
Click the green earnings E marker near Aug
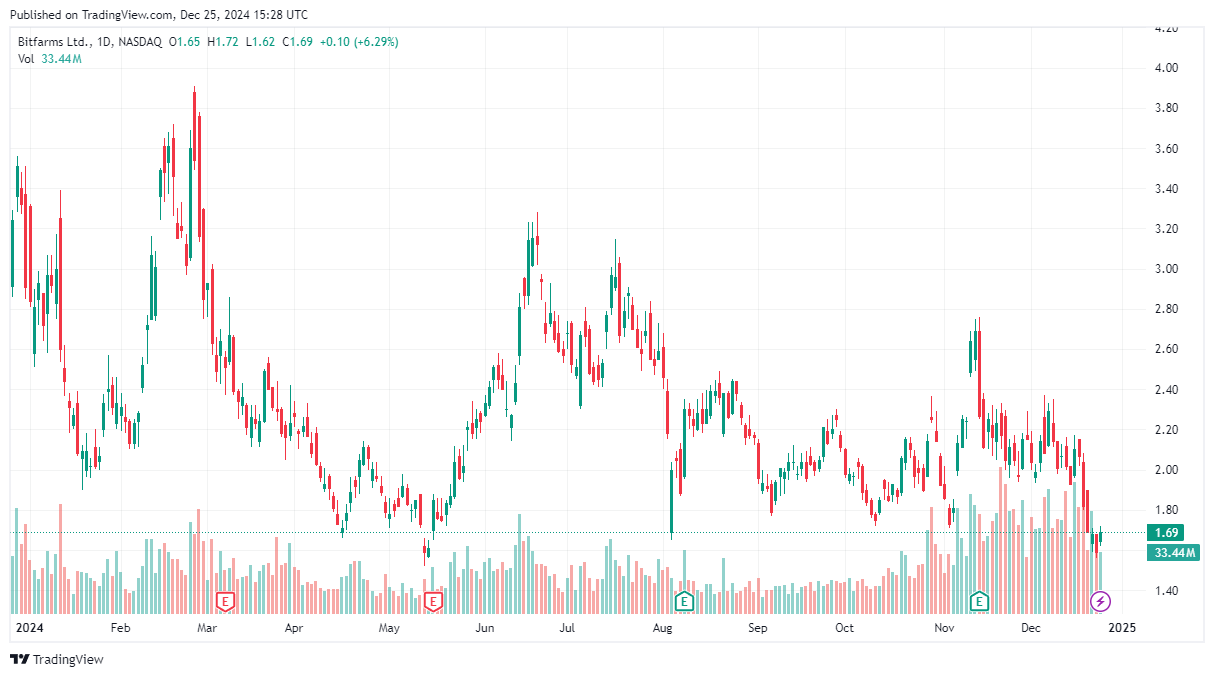pos(685,601)
